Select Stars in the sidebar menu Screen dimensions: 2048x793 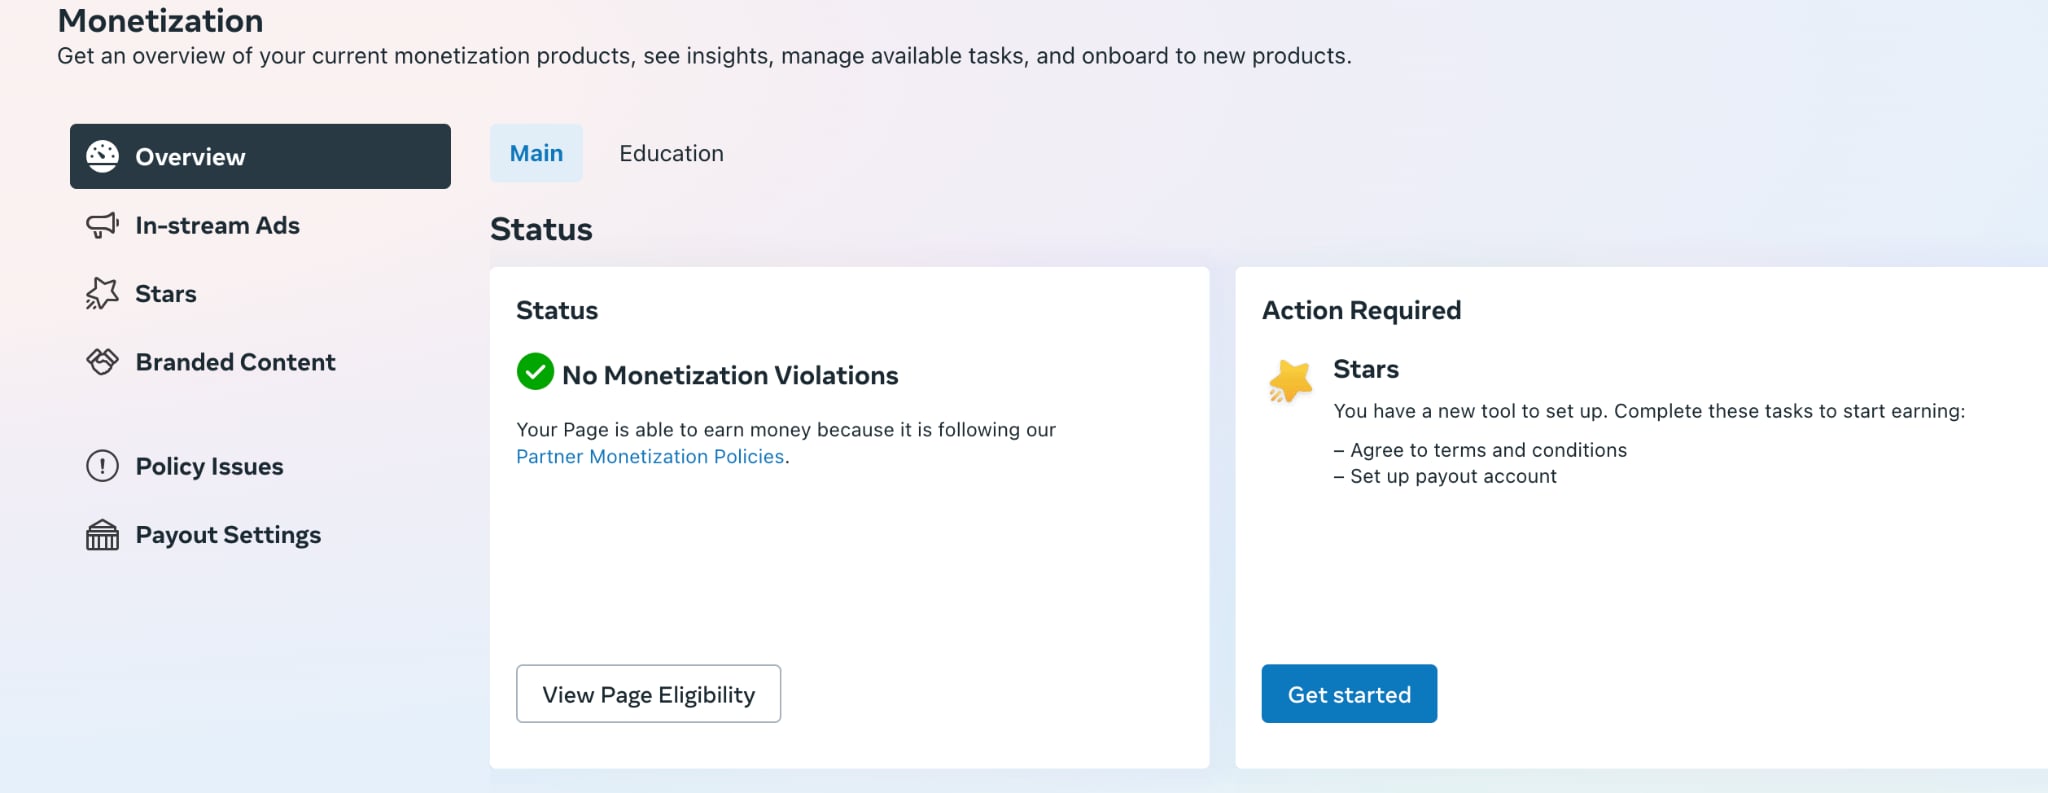click(165, 293)
